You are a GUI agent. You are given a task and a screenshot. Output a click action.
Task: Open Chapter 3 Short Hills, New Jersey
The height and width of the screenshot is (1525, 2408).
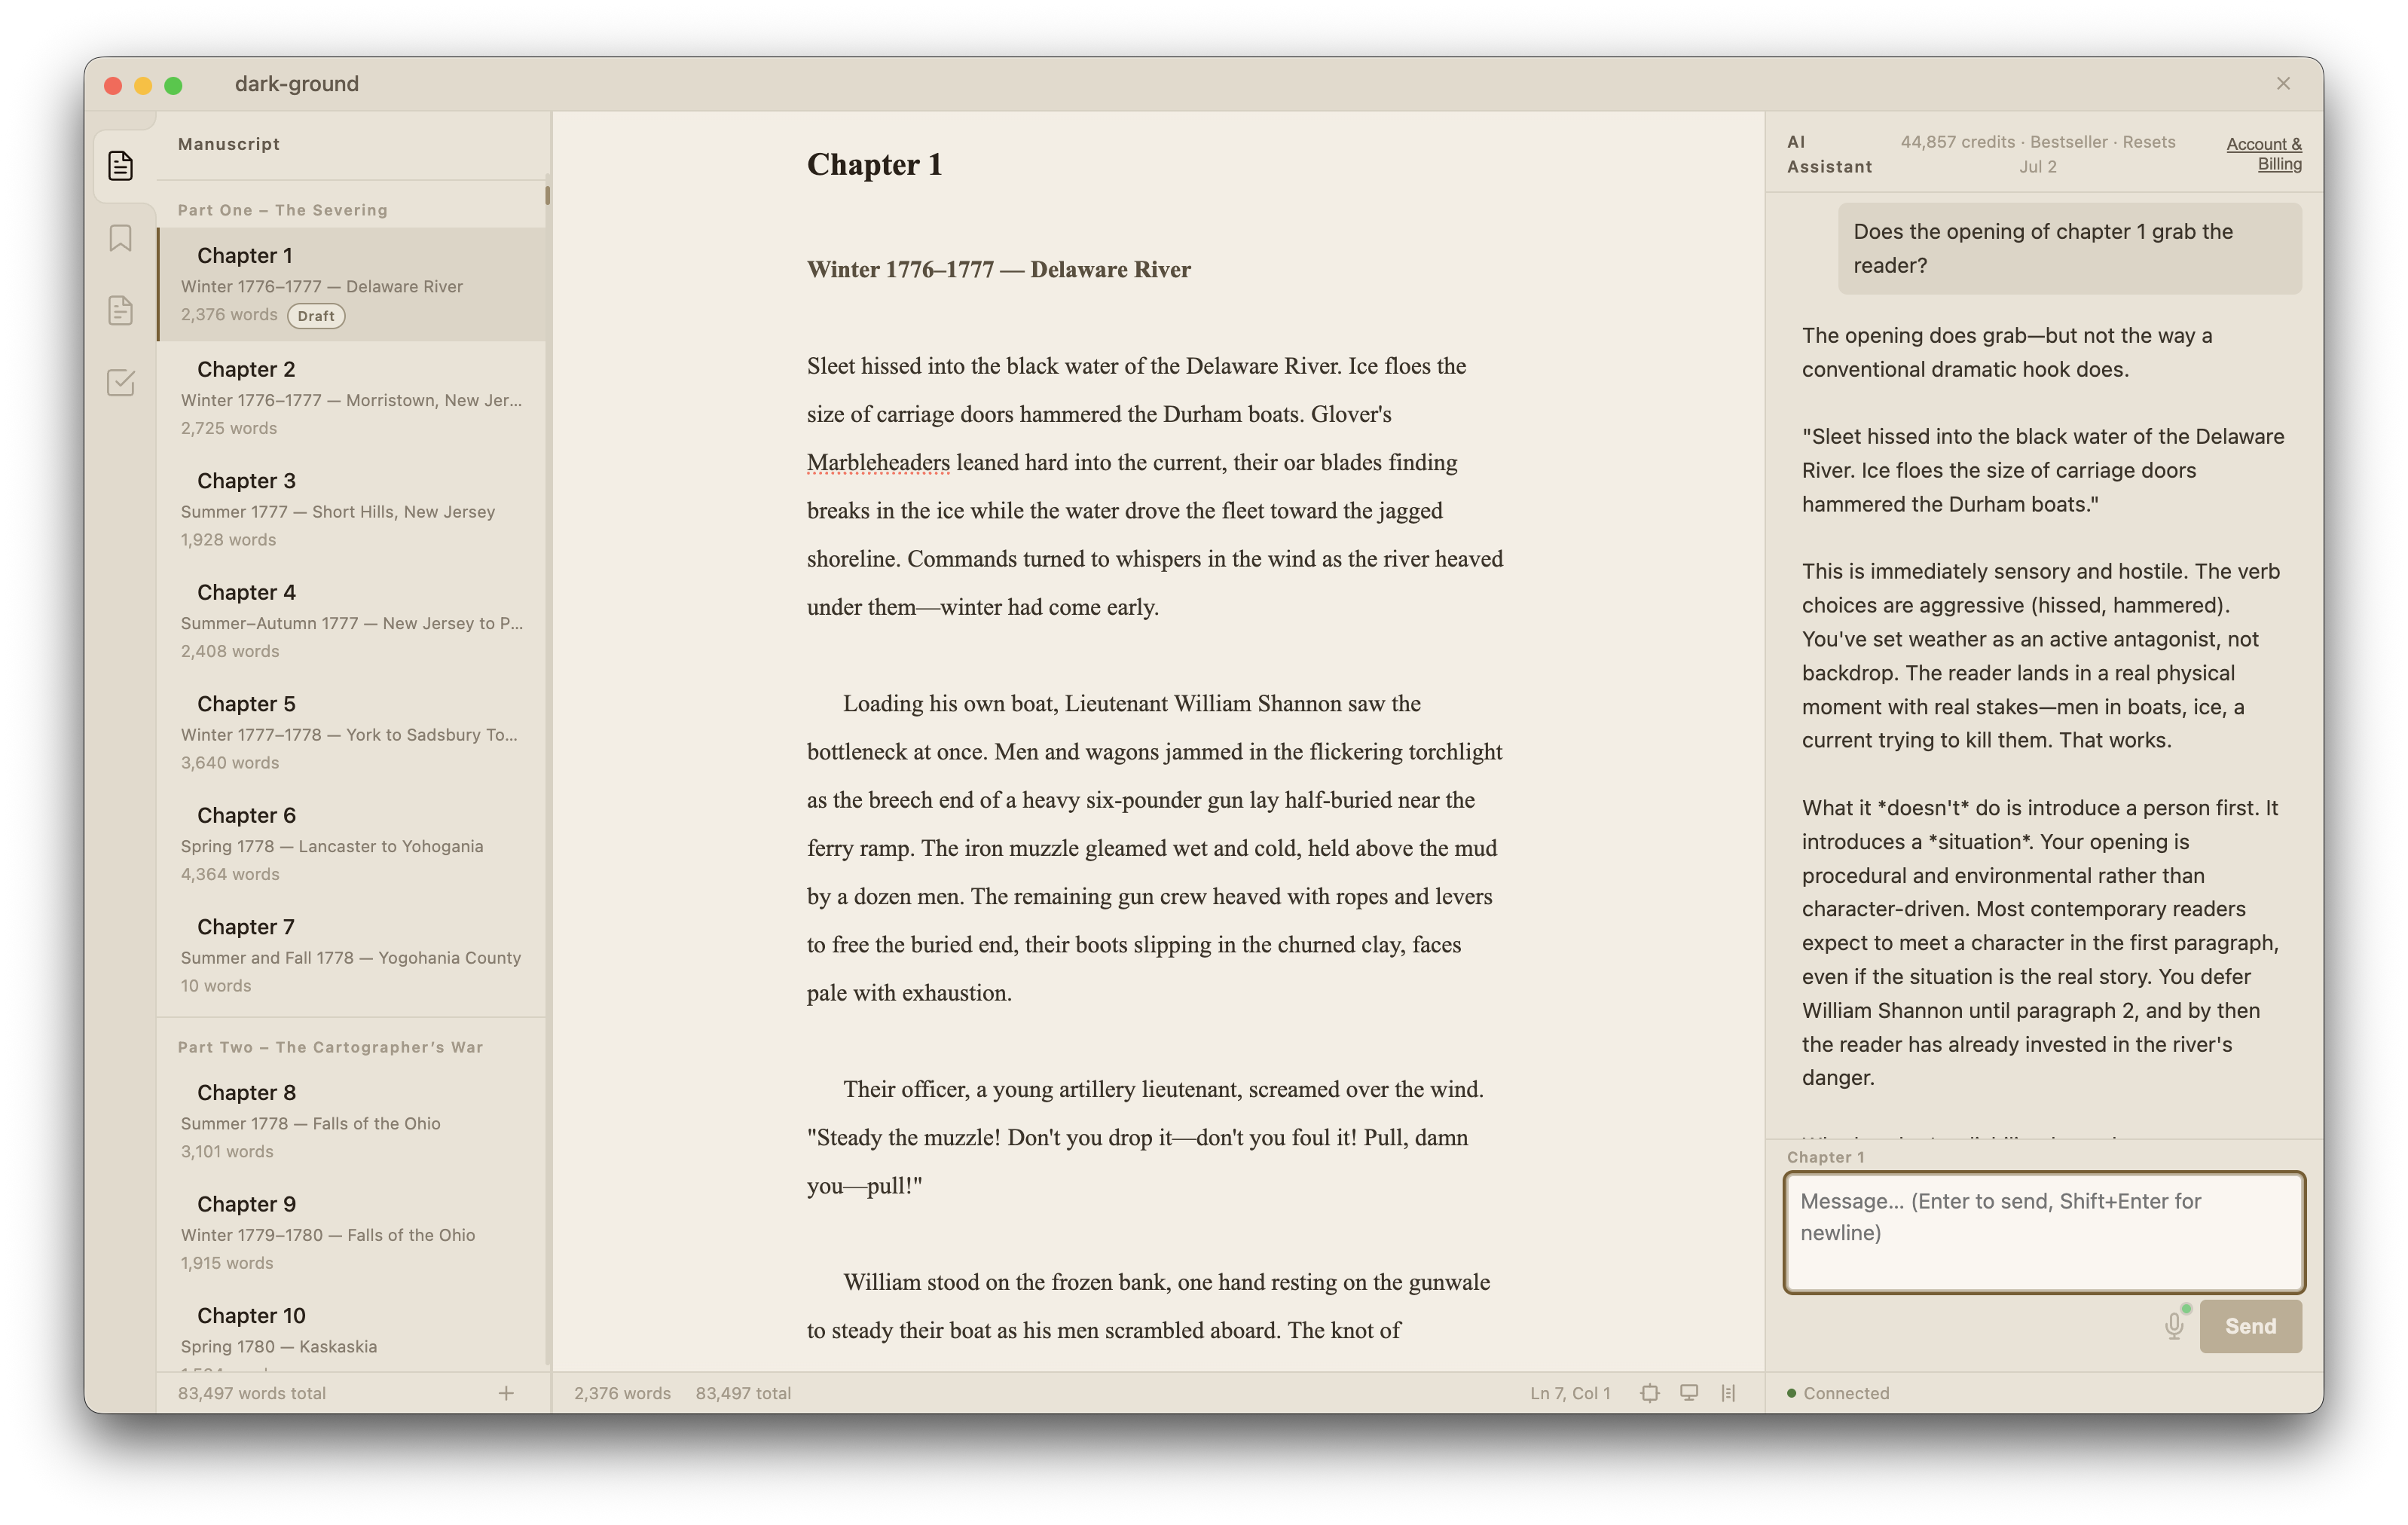pyautogui.click(x=352, y=509)
